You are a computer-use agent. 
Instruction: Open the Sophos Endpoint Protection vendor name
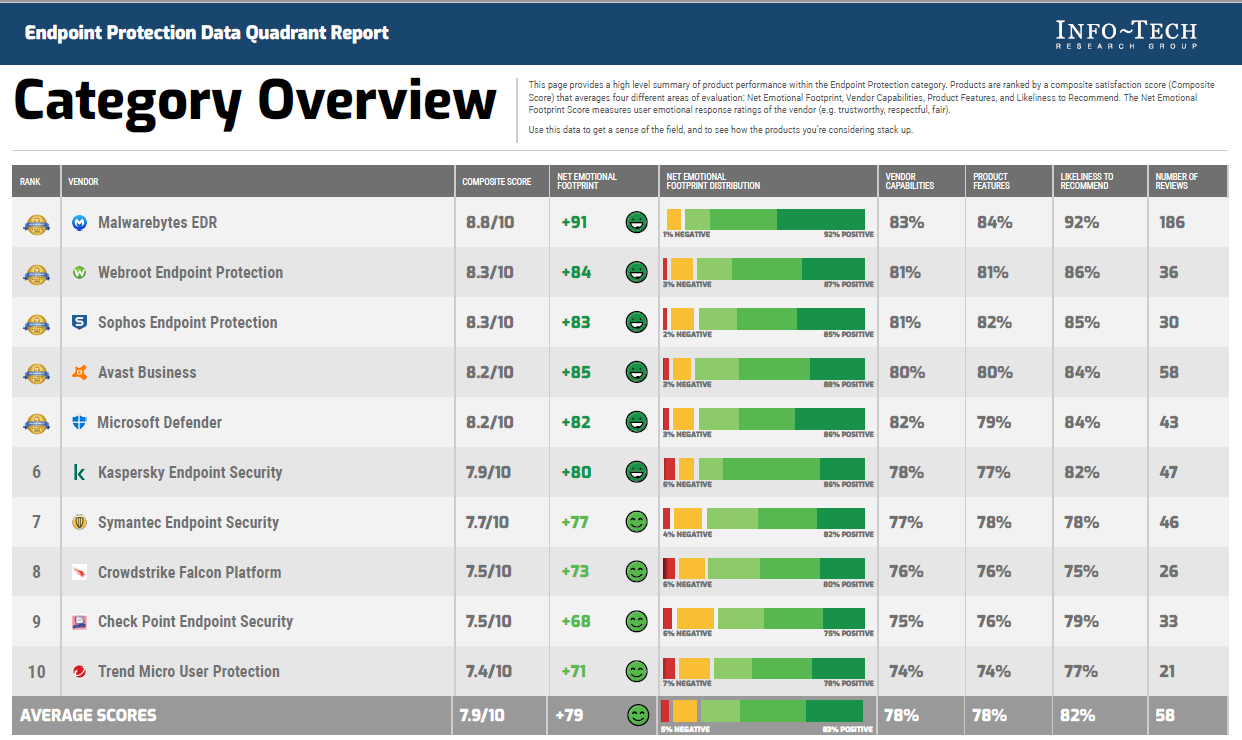point(187,322)
